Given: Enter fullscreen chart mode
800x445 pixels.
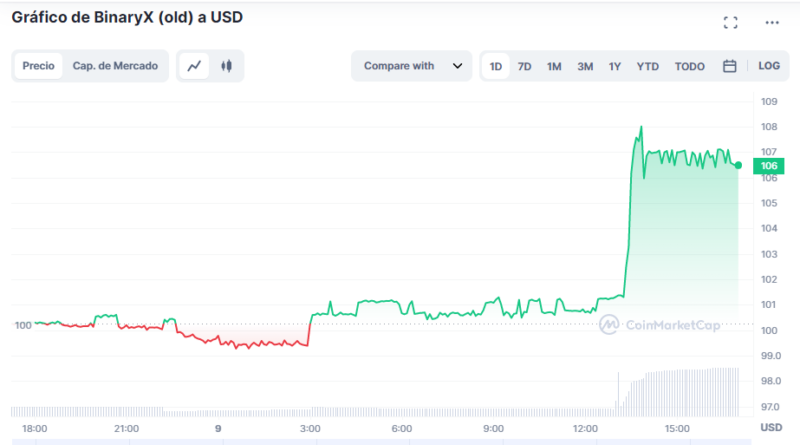Looking at the screenshot, I should click(730, 22).
